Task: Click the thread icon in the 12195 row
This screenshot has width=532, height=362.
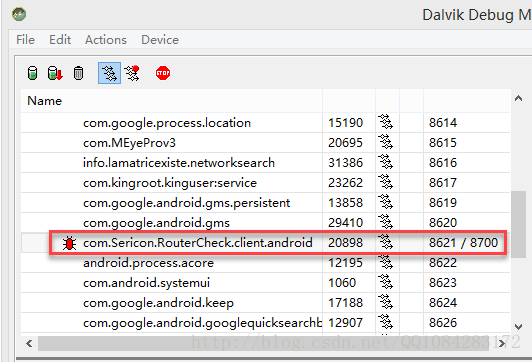Action: 386,262
